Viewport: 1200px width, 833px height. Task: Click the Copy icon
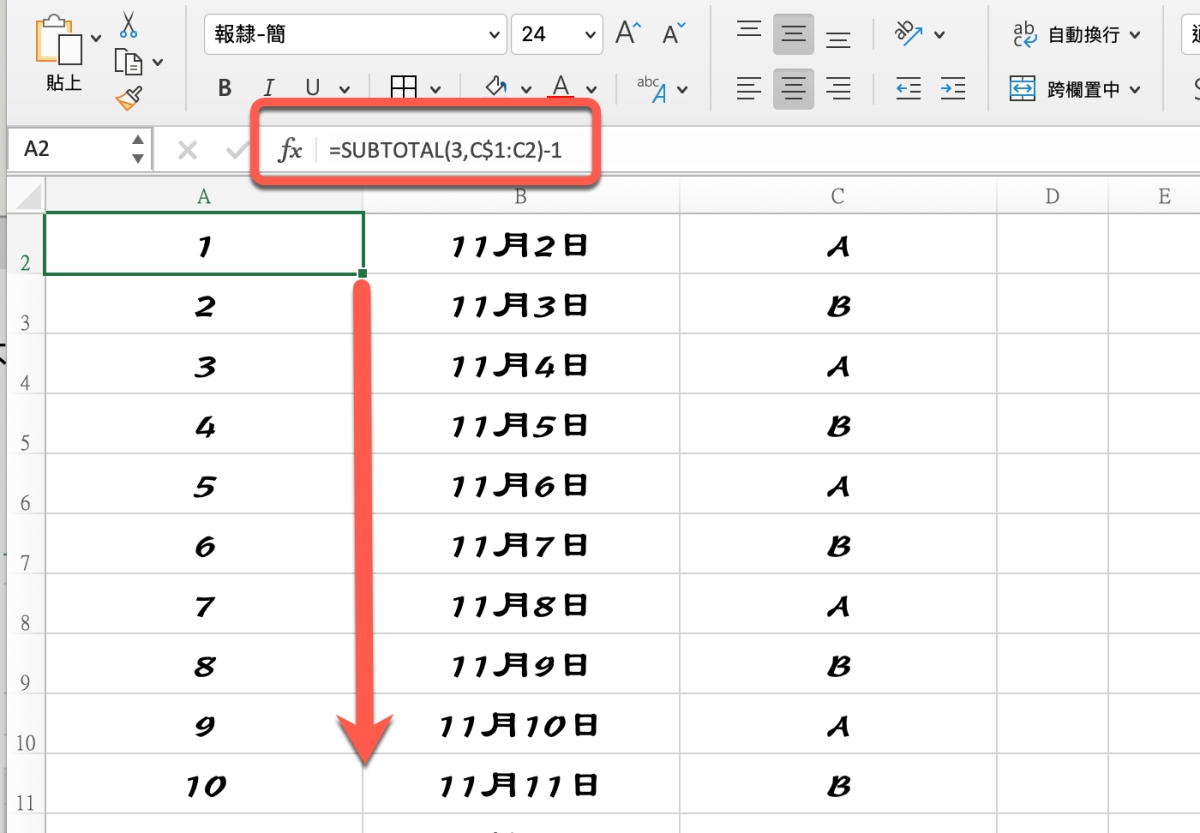coord(129,62)
